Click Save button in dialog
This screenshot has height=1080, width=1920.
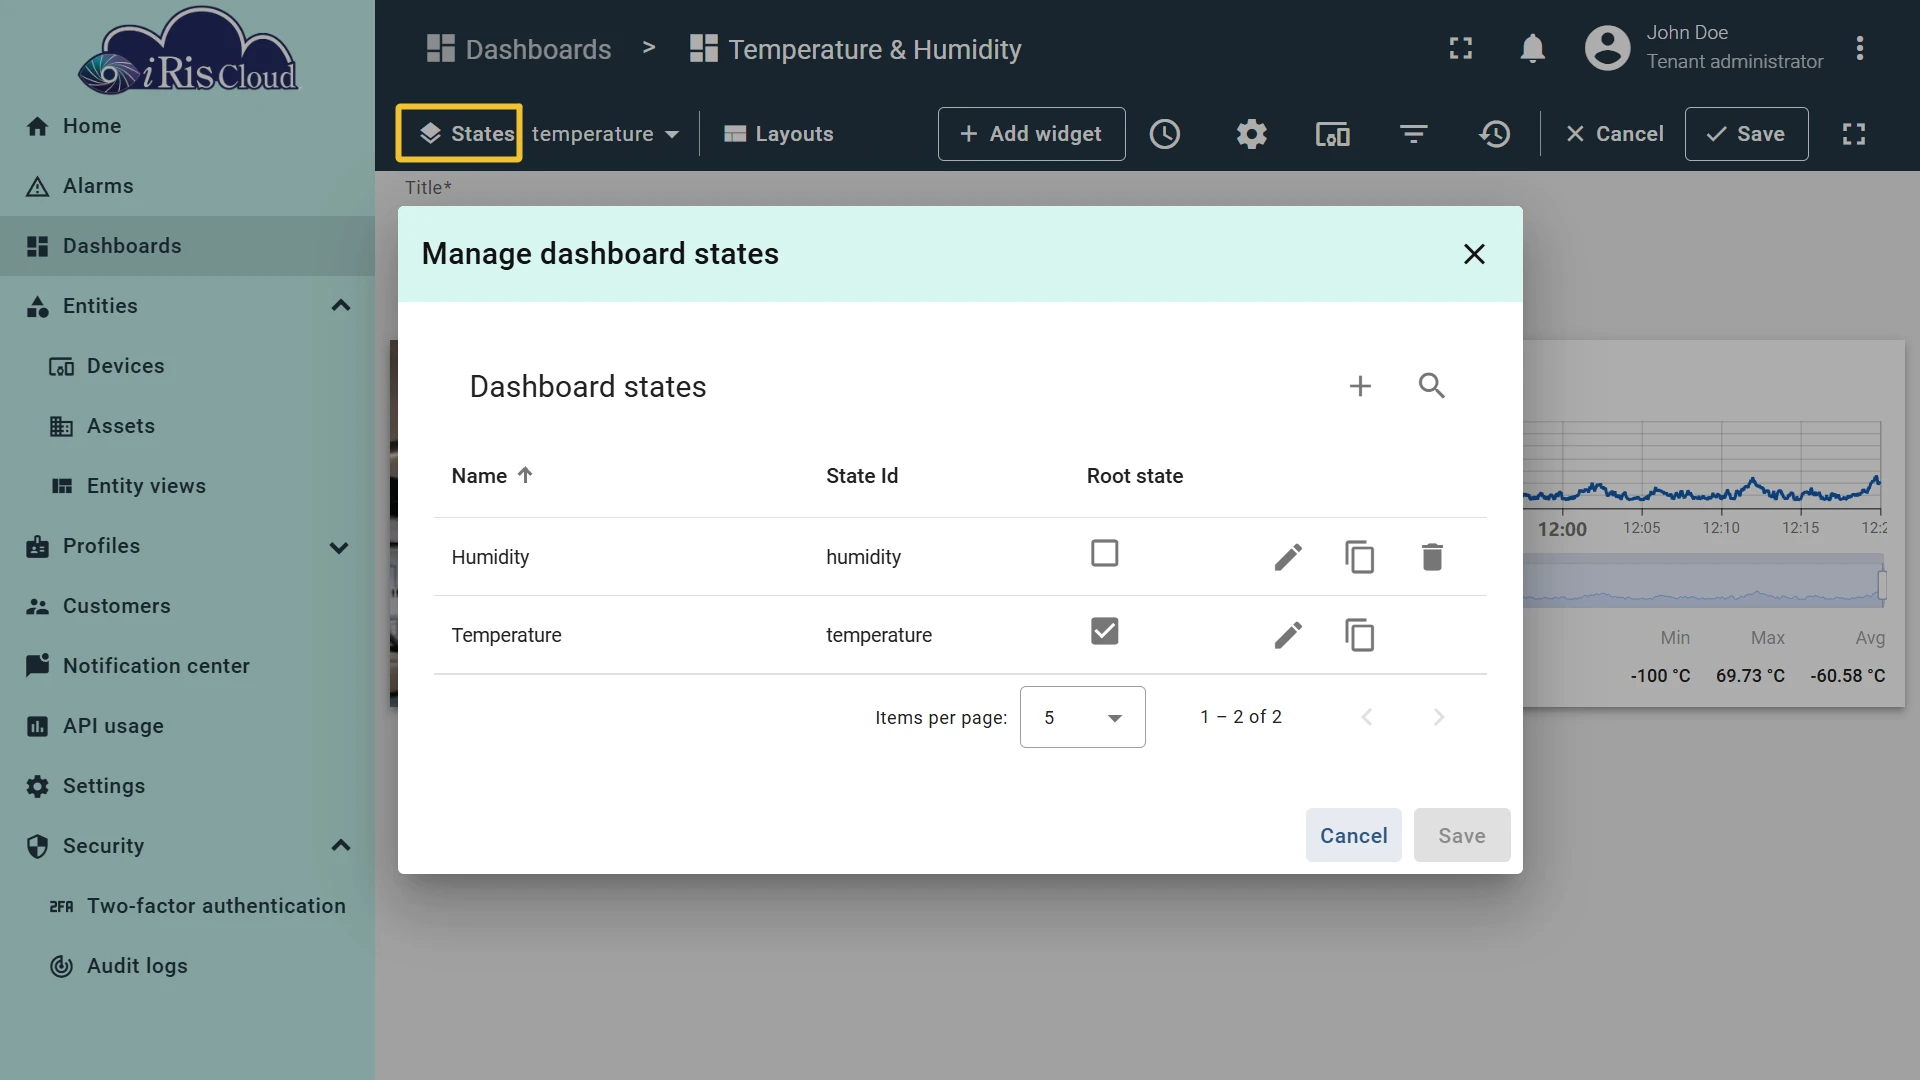tap(1462, 835)
